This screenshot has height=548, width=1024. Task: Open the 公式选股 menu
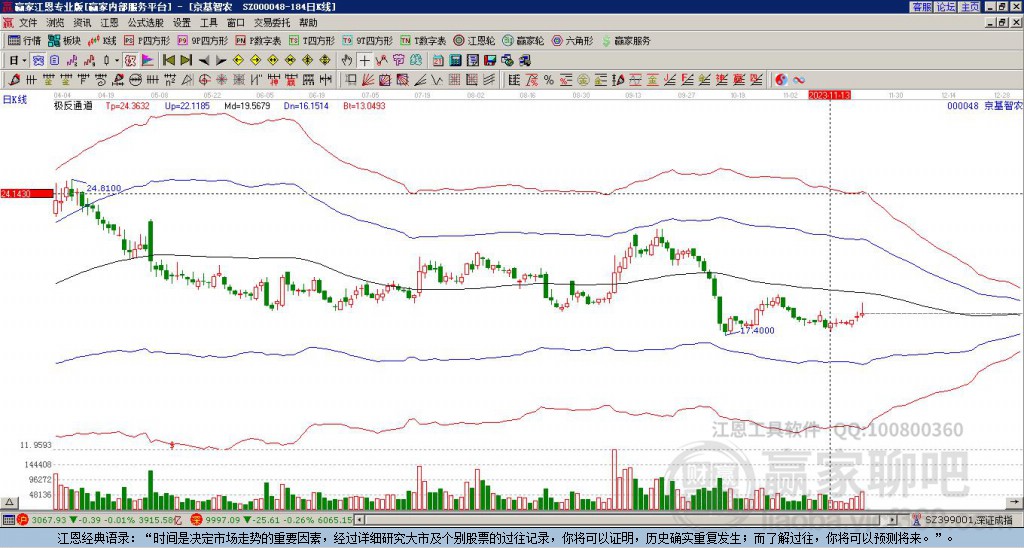146,23
